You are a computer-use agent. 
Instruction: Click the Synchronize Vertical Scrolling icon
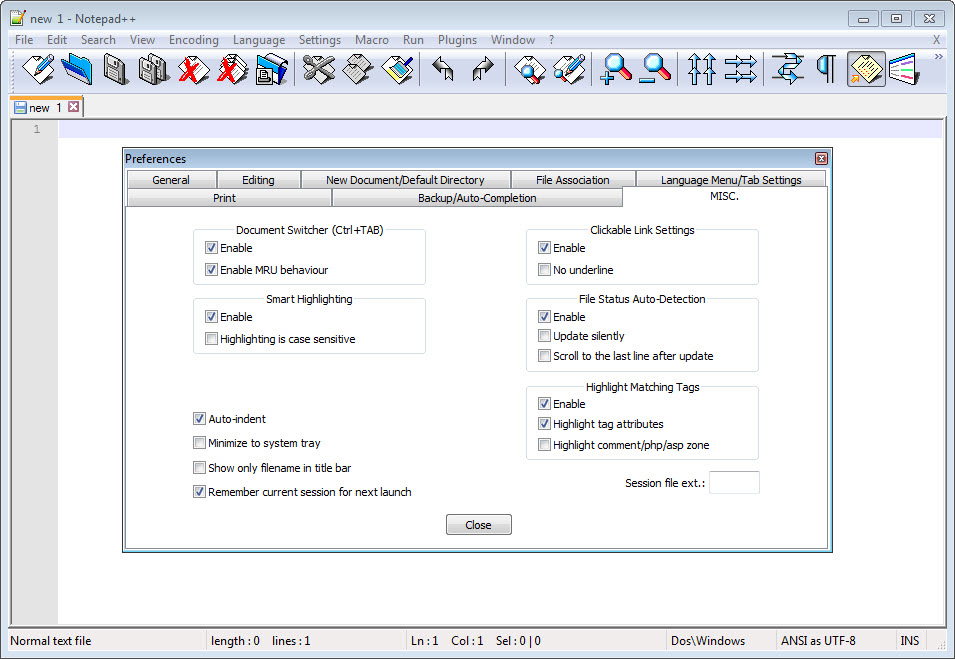pos(702,69)
